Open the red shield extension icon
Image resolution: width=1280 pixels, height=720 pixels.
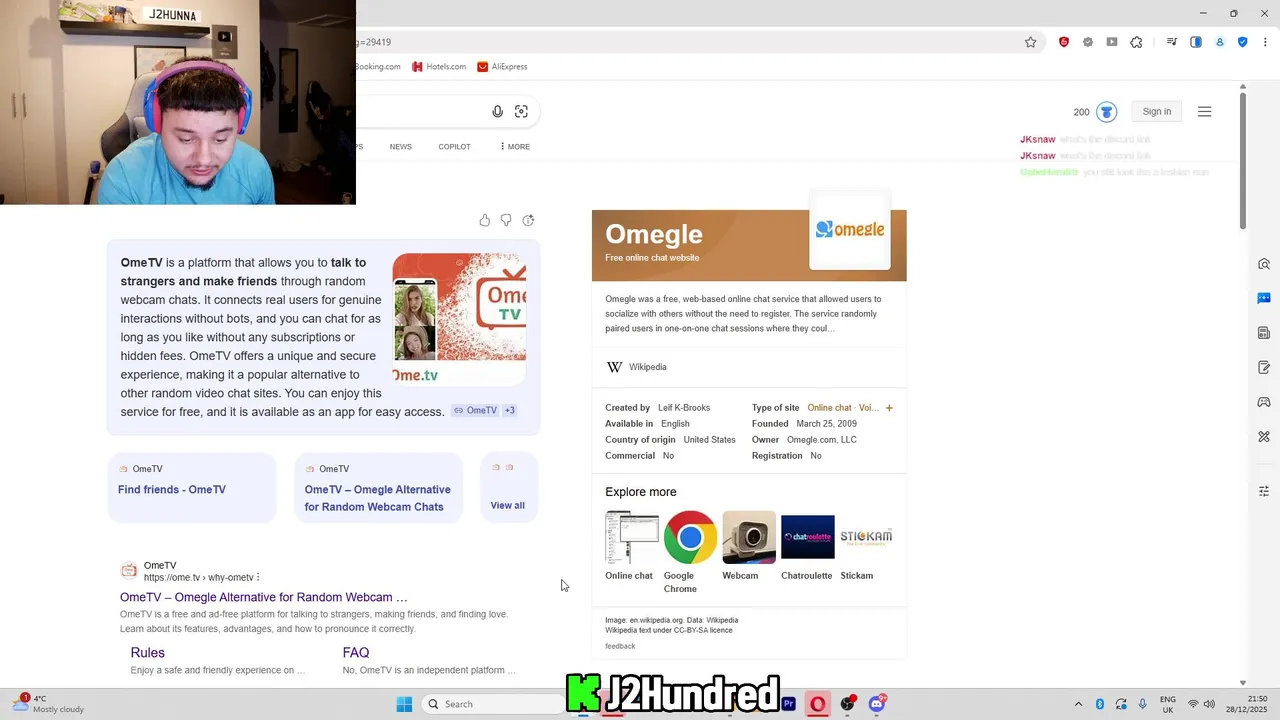(x=1063, y=42)
